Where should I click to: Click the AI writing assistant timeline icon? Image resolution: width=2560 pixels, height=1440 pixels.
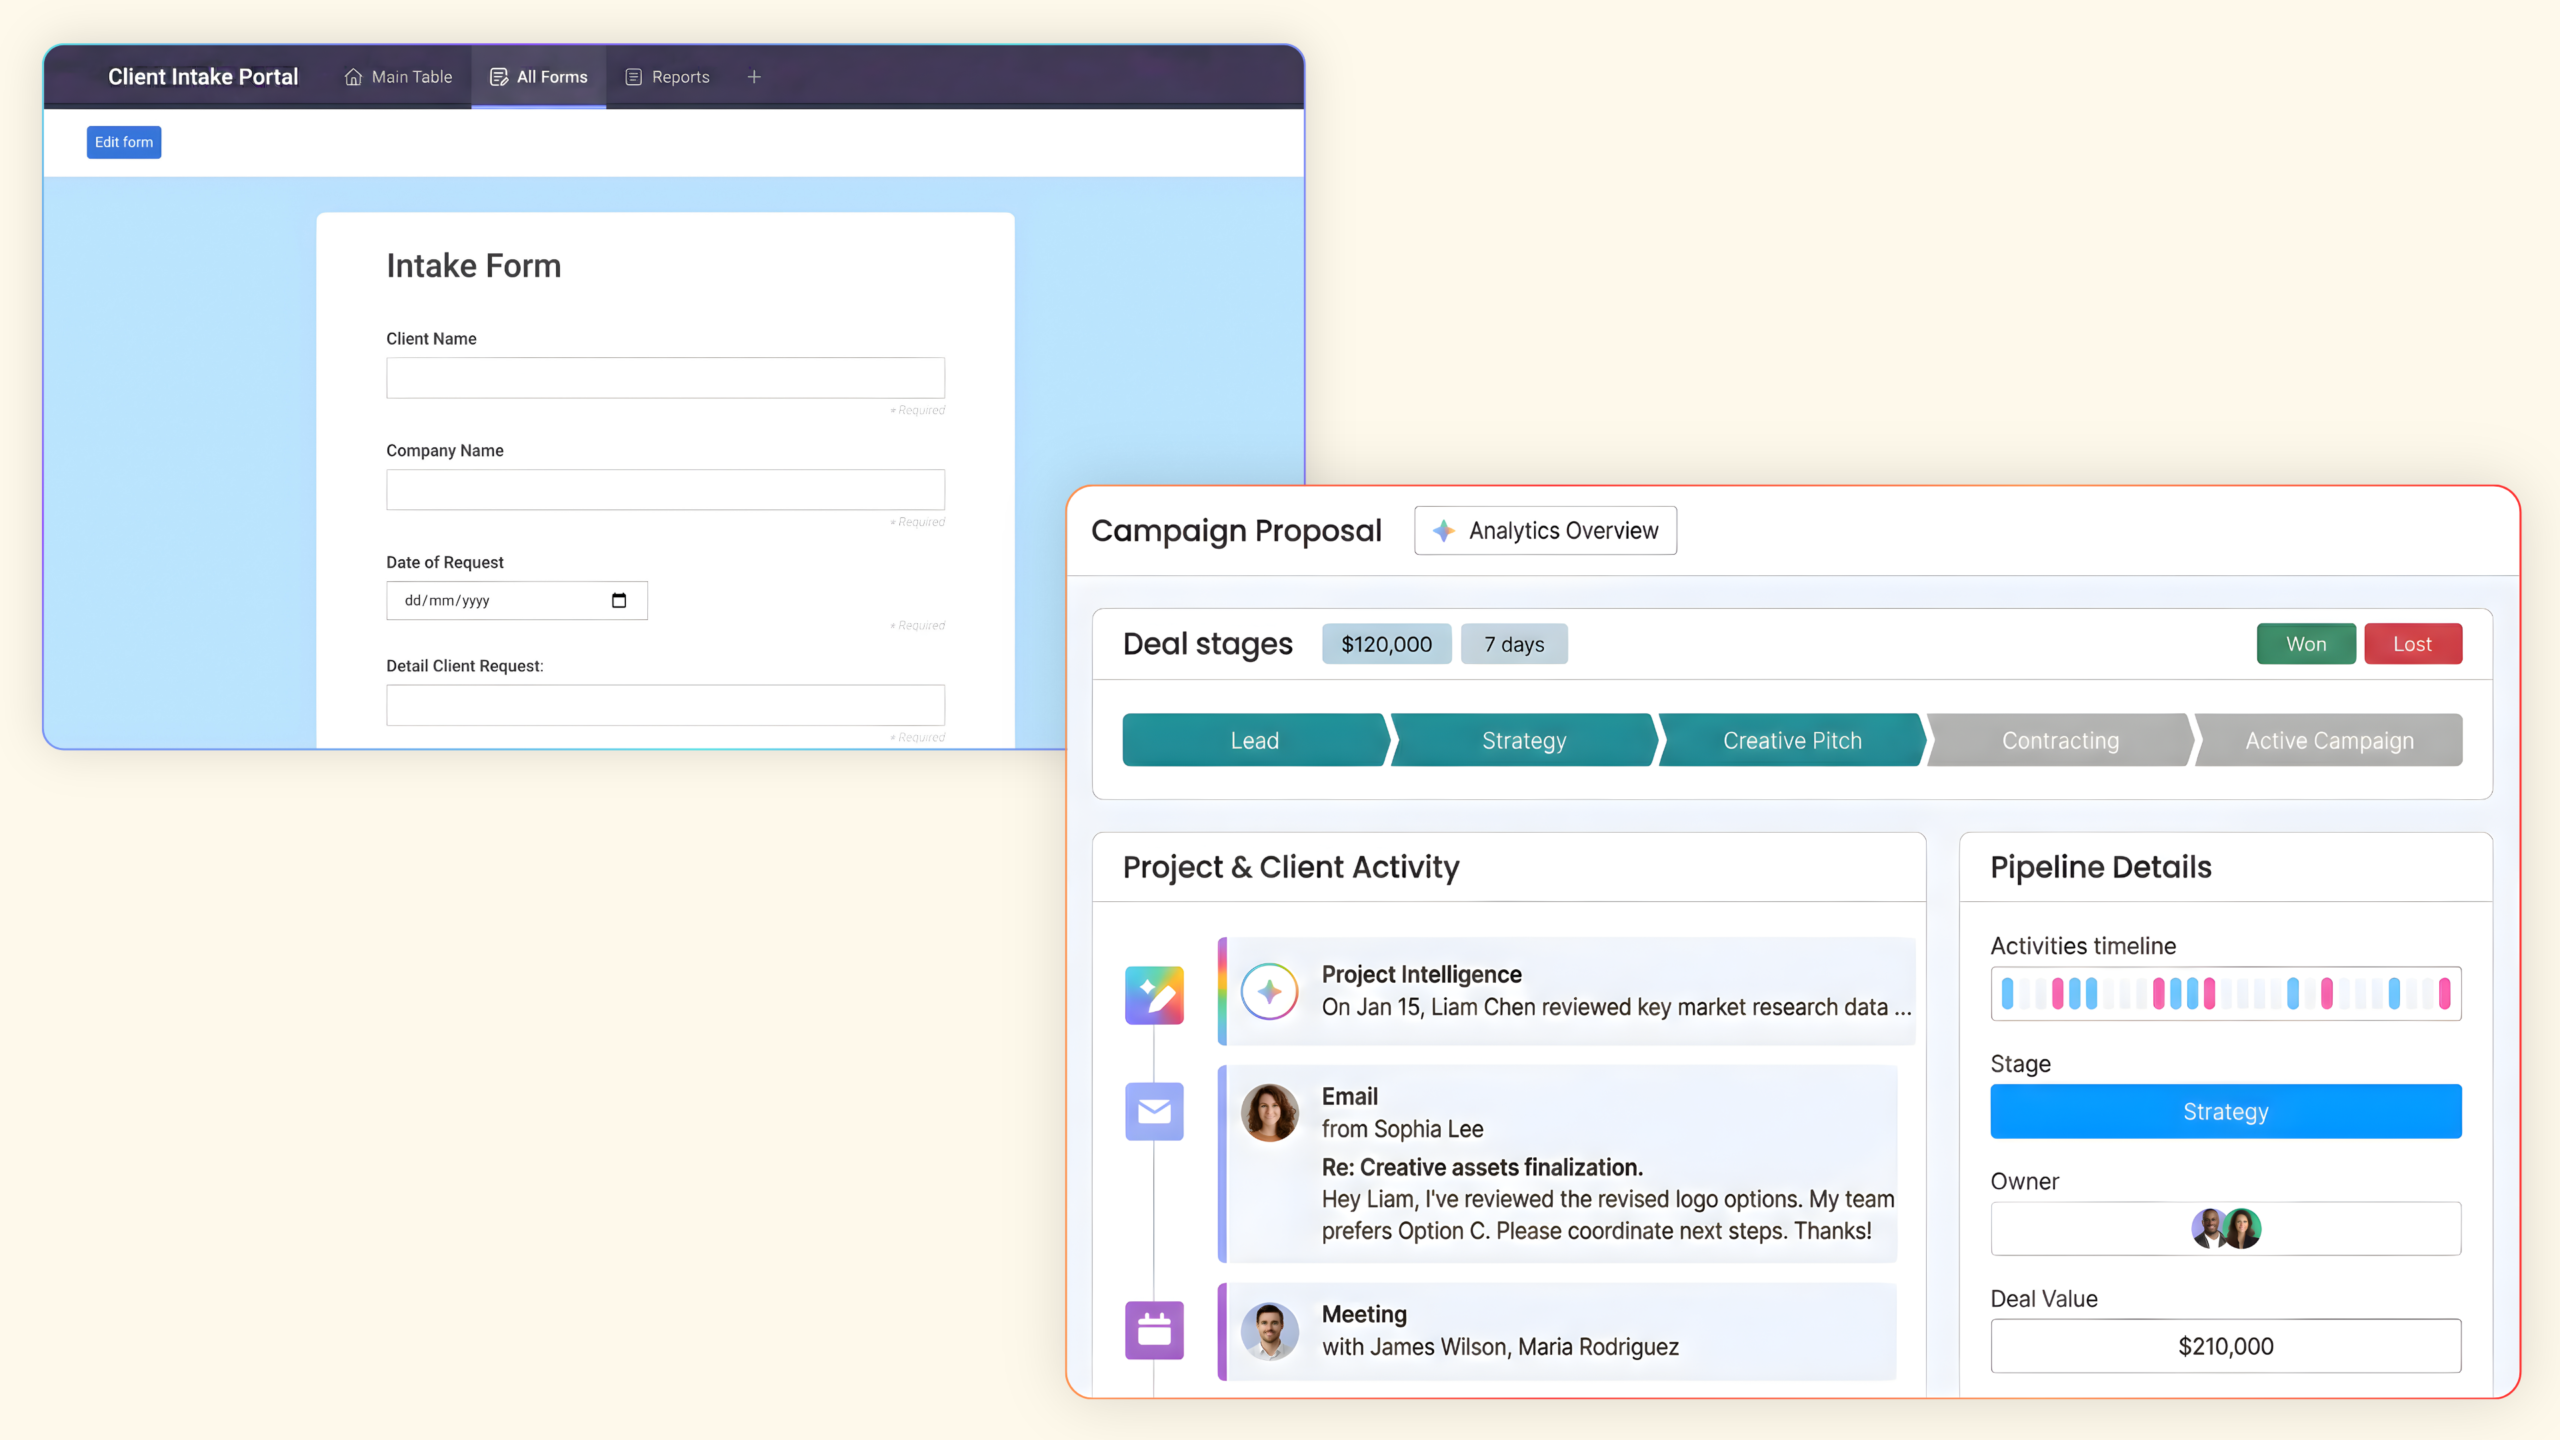[1154, 995]
